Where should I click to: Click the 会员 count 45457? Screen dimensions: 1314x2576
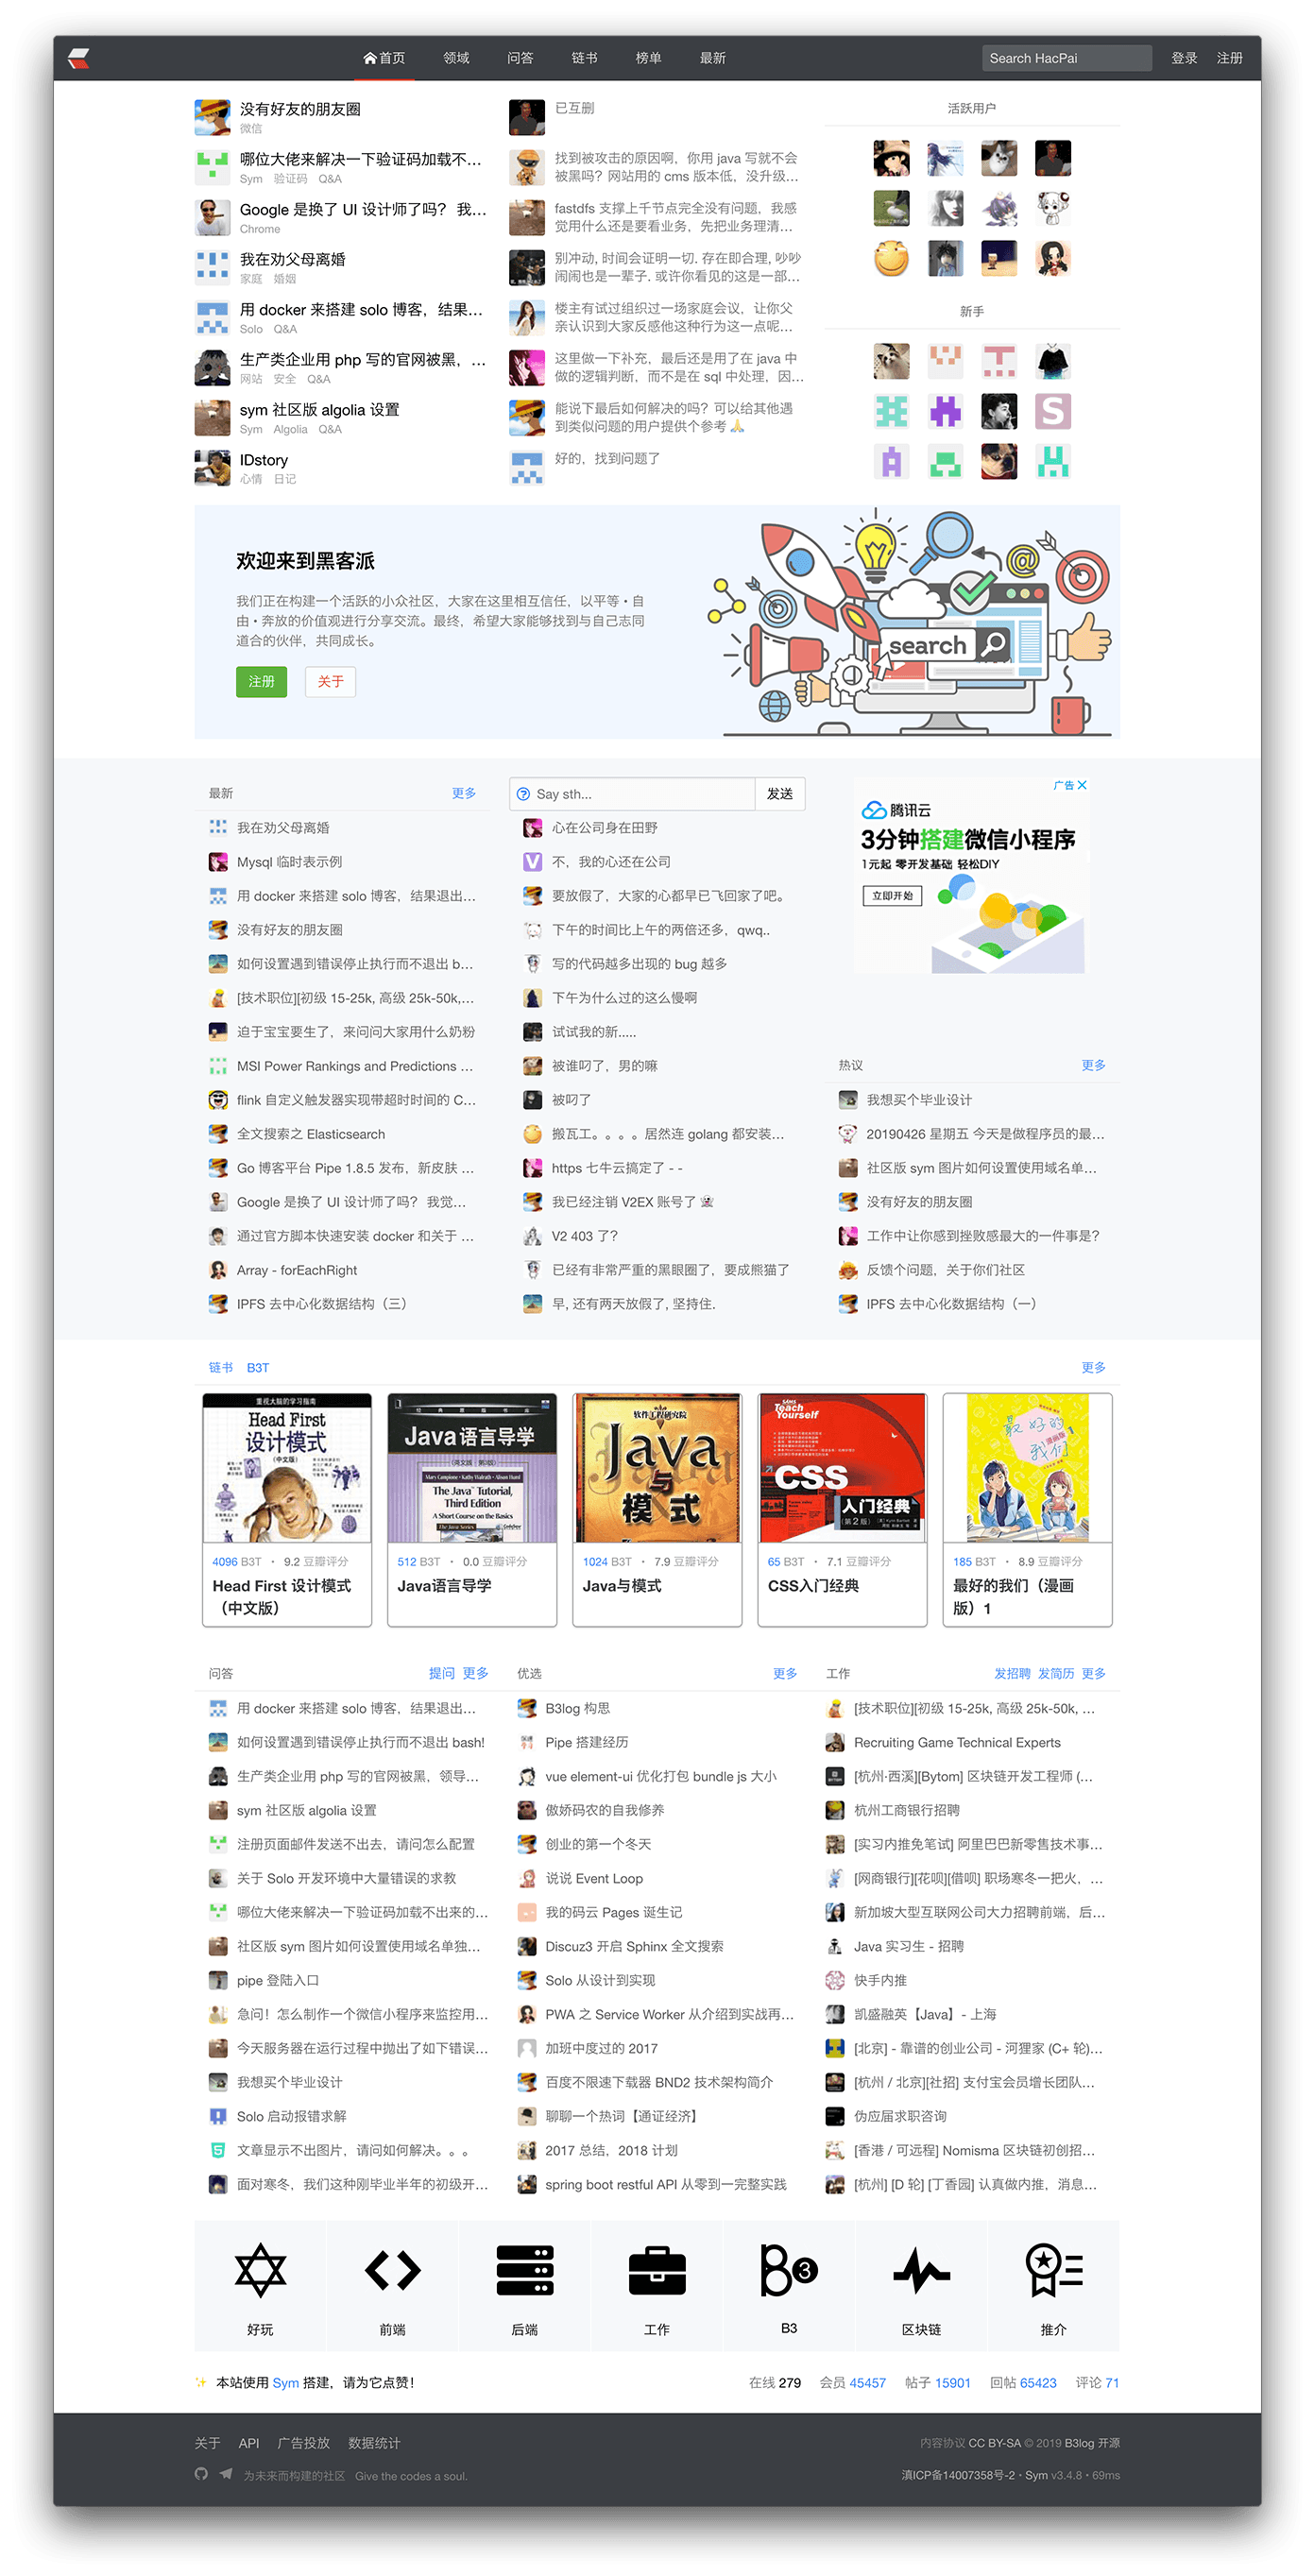pos(867,2382)
